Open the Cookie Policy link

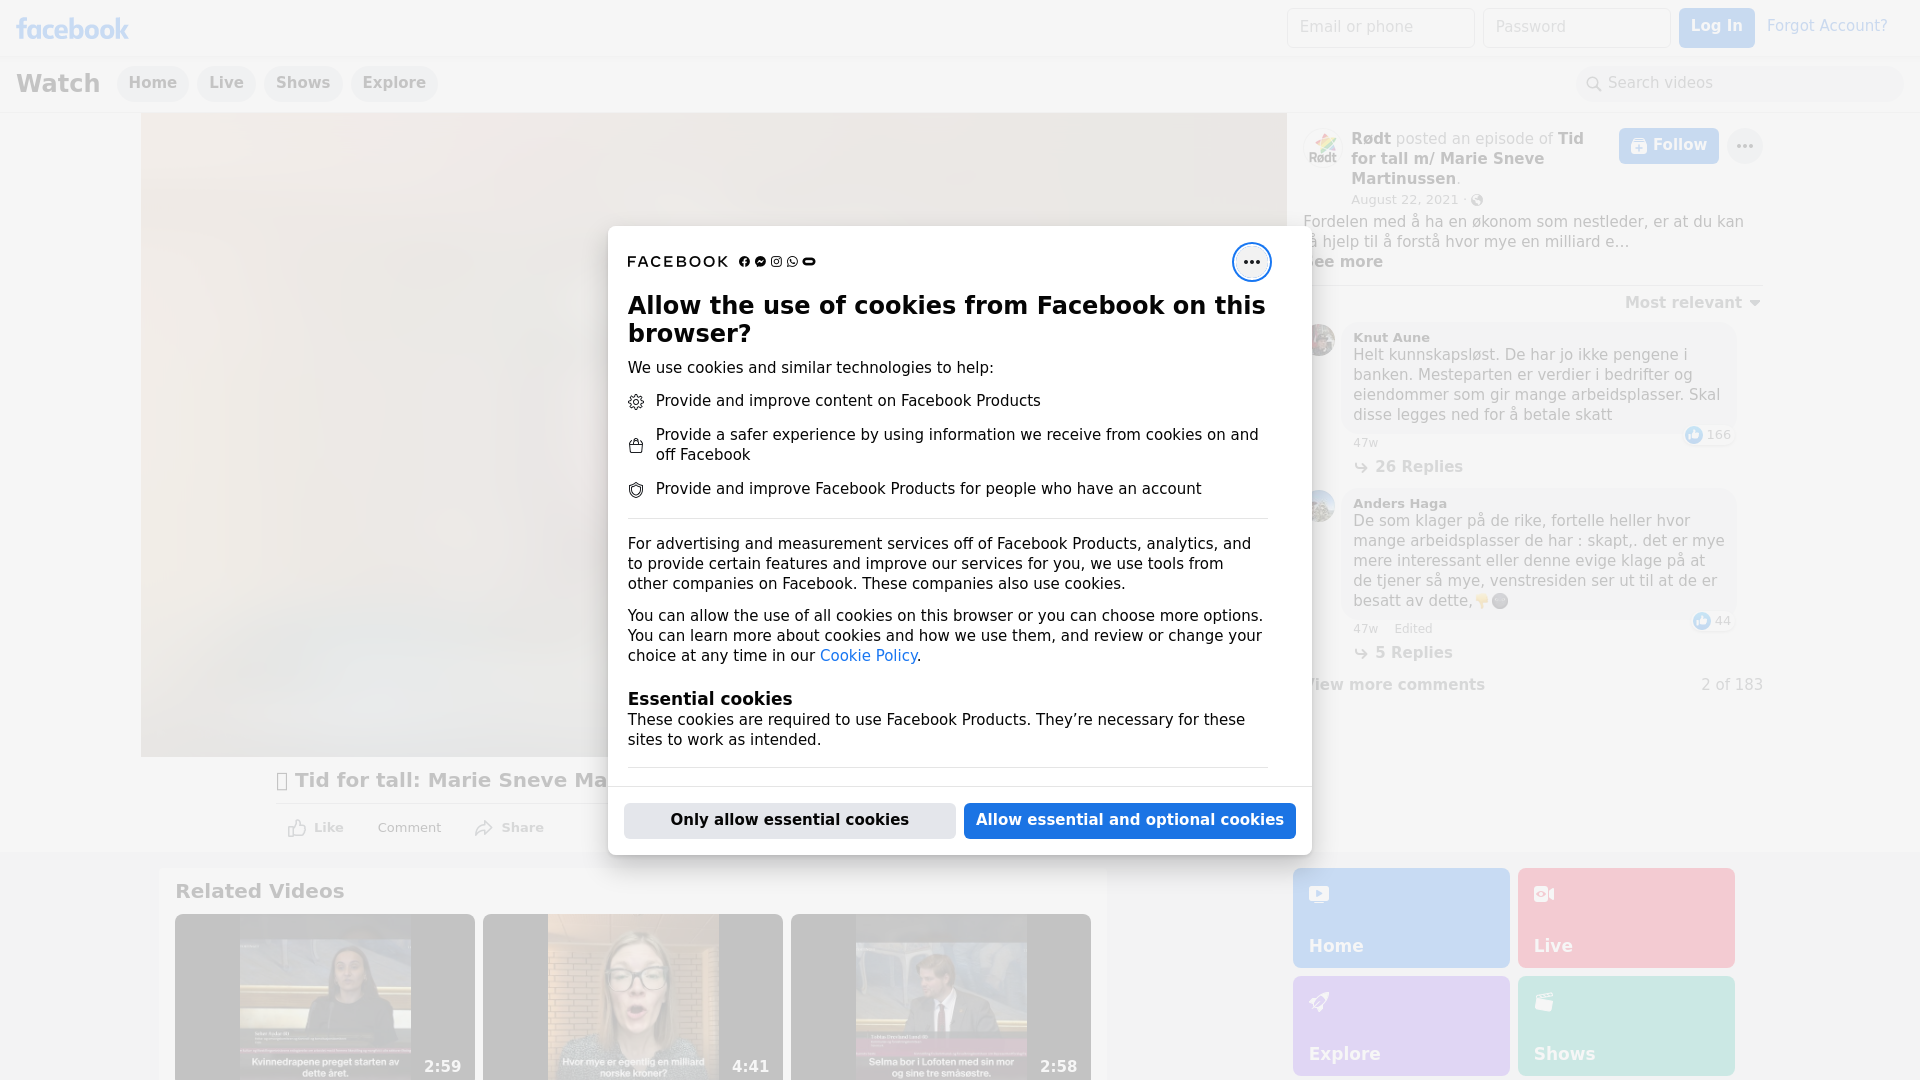868,656
